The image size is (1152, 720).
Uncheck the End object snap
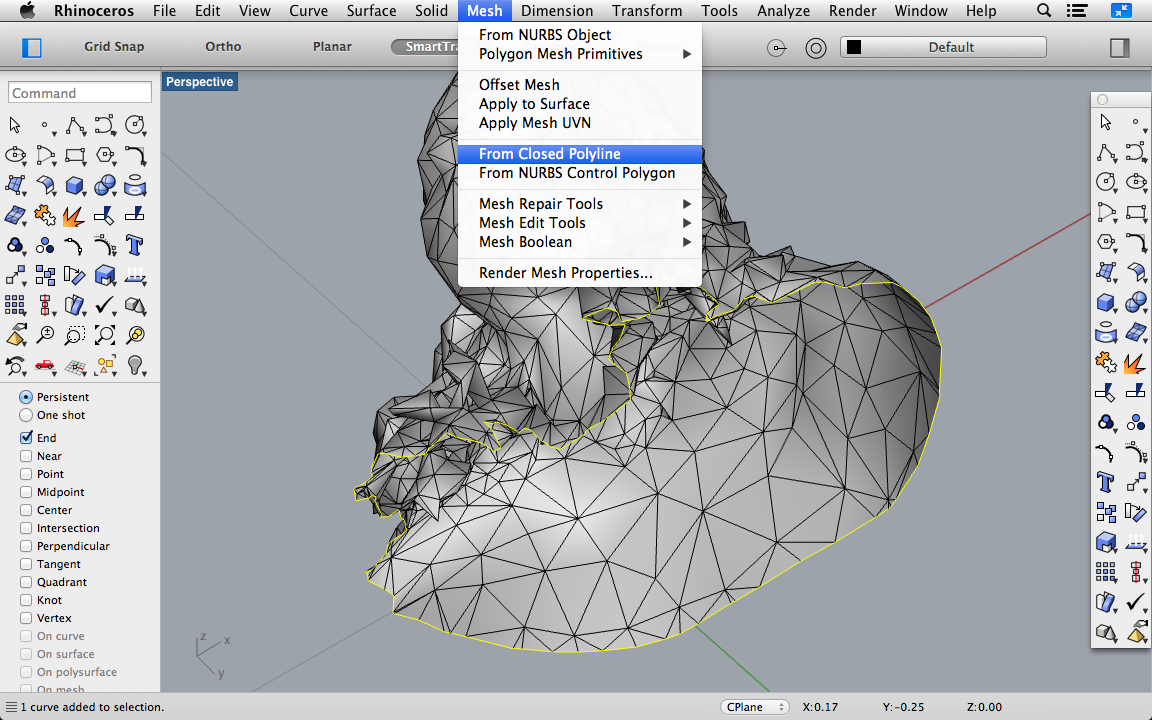click(x=27, y=438)
